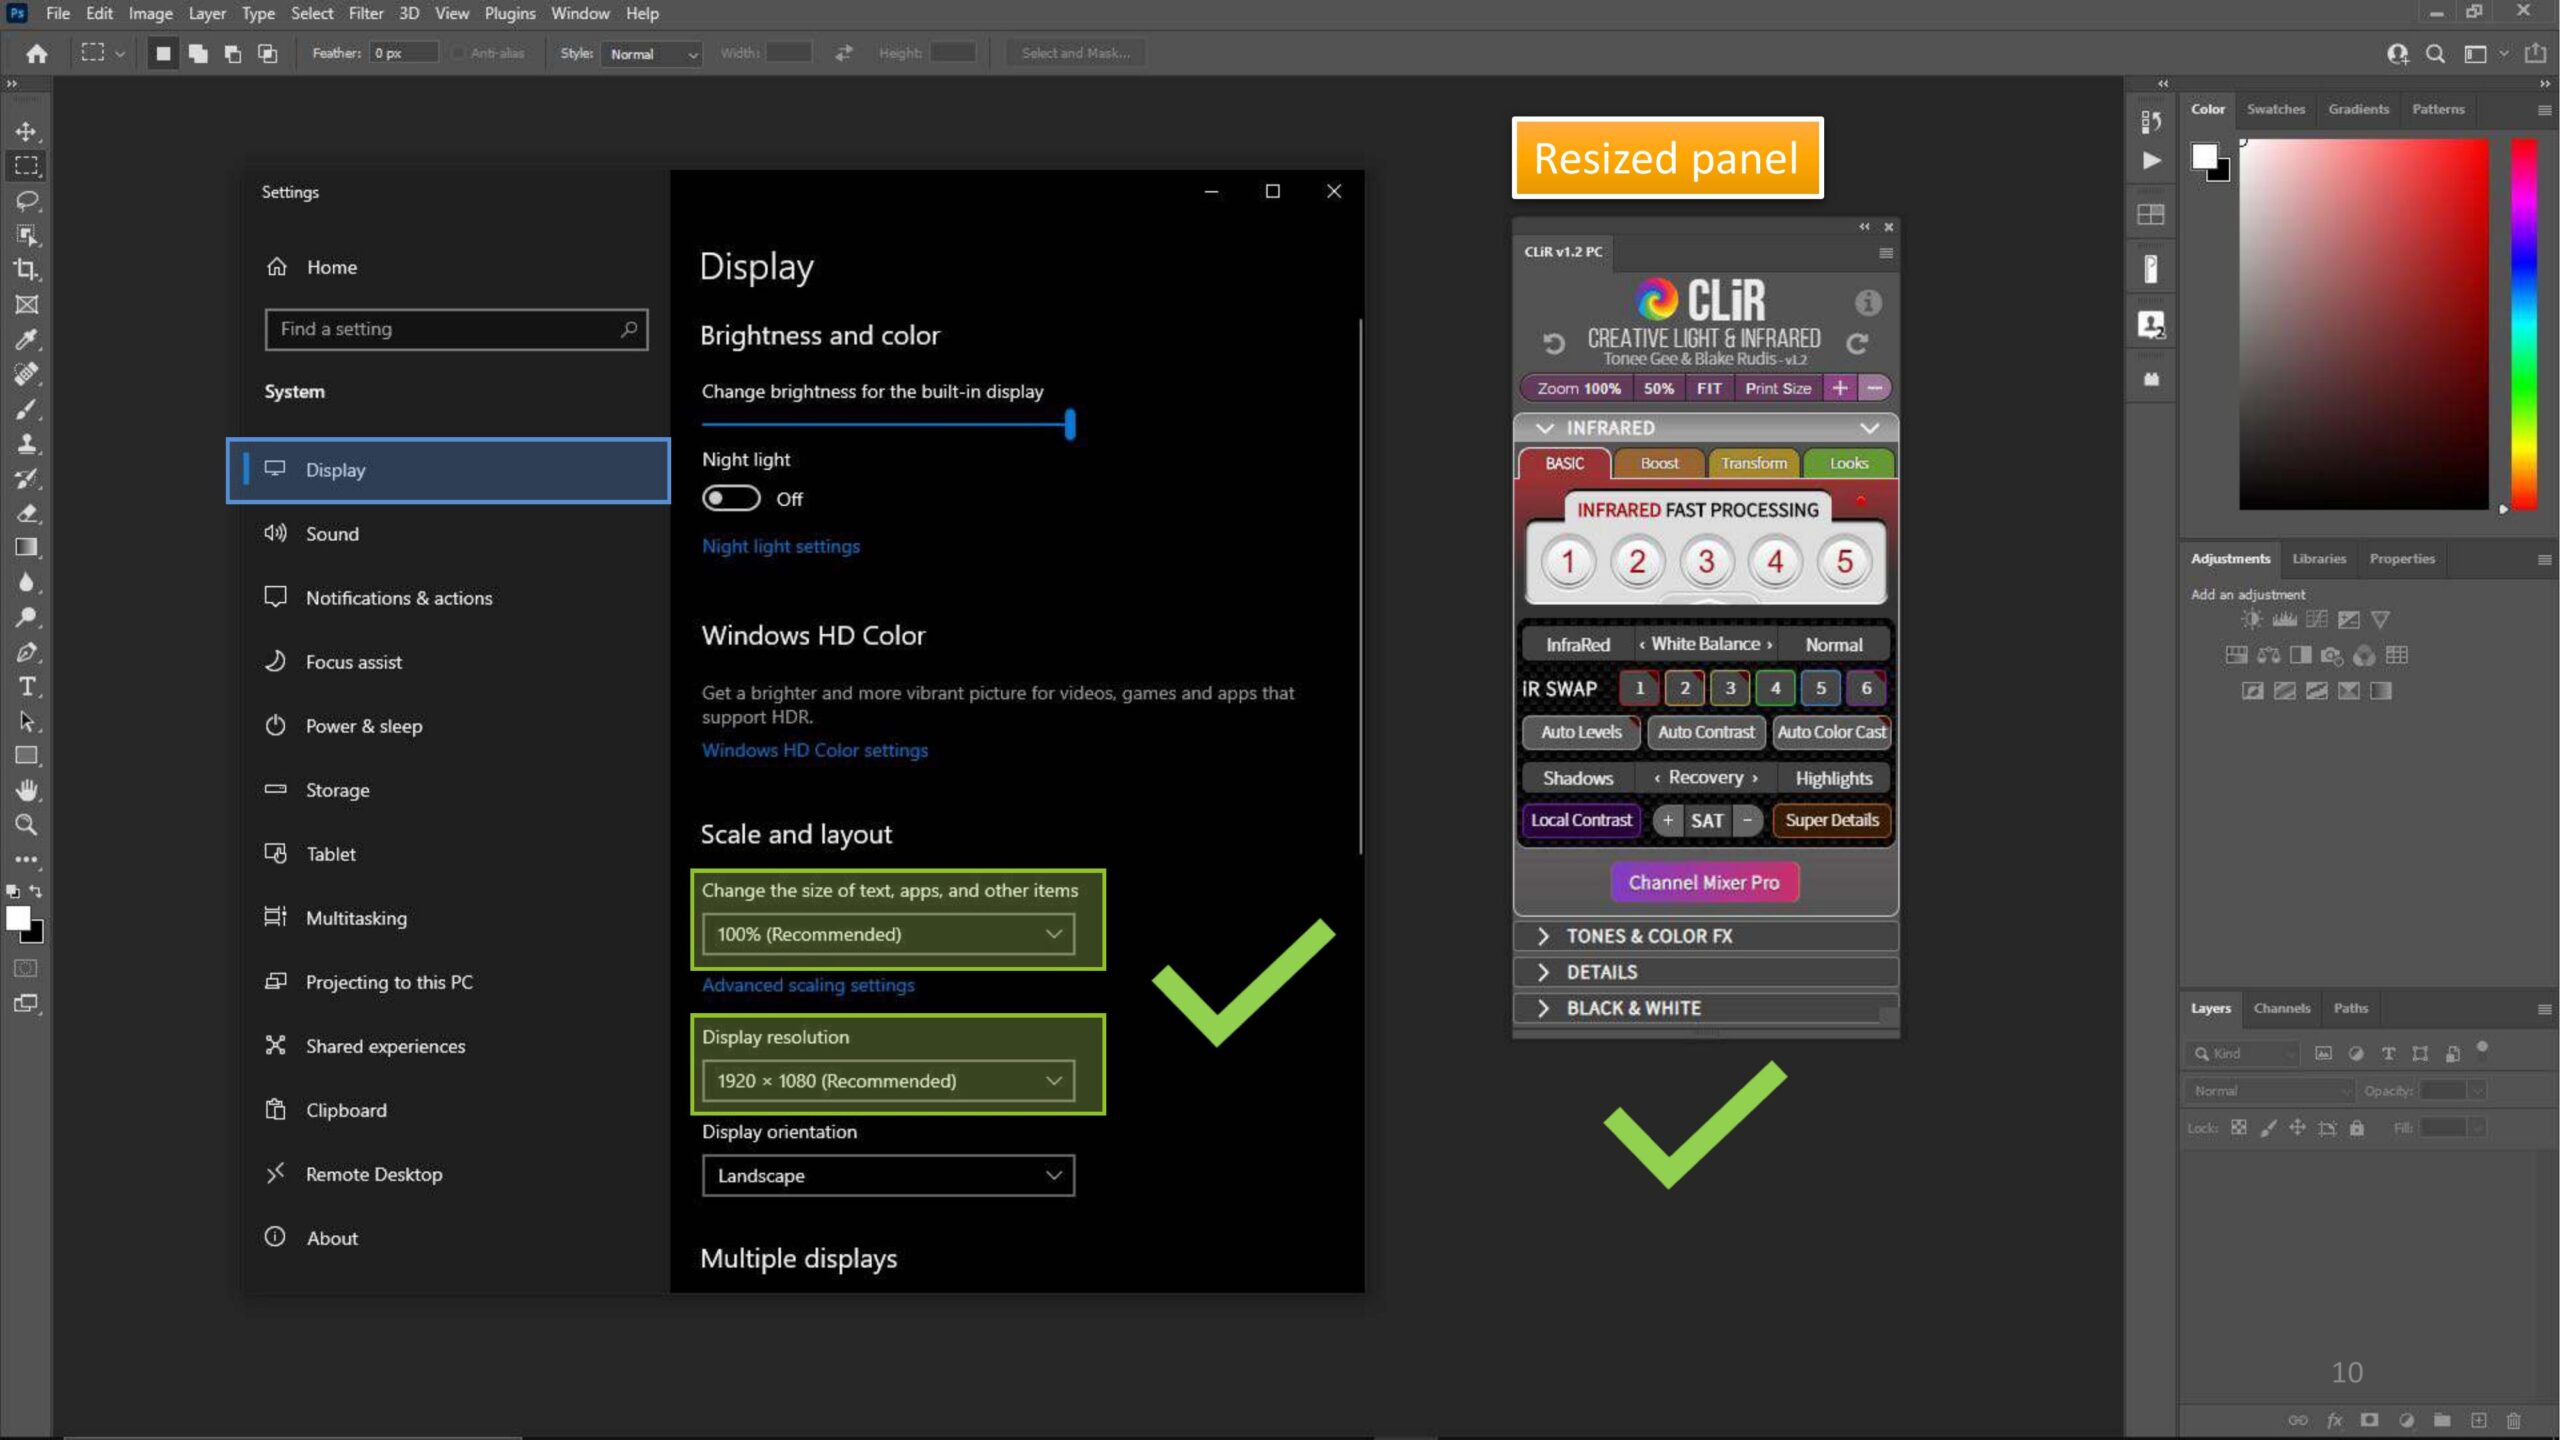Click the display brightness slider
The image size is (2560, 1440).
[888, 425]
